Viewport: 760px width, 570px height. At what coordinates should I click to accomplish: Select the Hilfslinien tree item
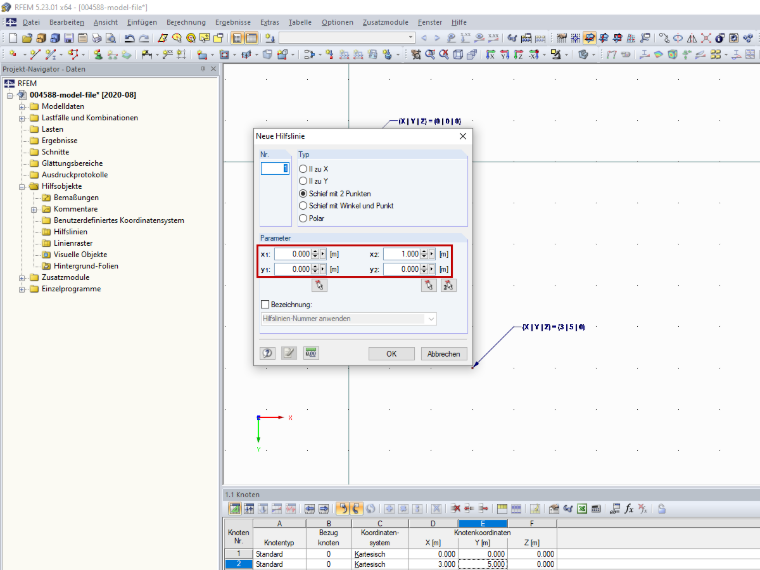pos(70,232)
